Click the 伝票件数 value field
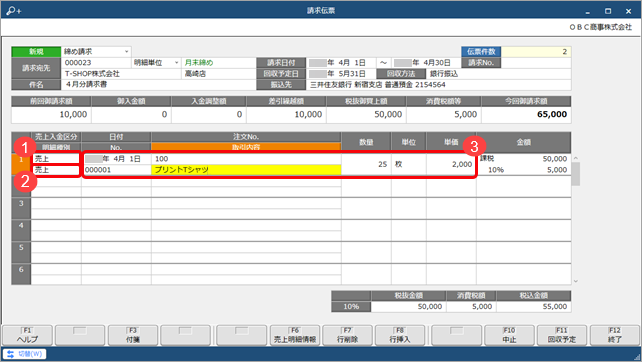Image resolution: width=642 pixels, height=362 pixels. (x=536, y=52)
